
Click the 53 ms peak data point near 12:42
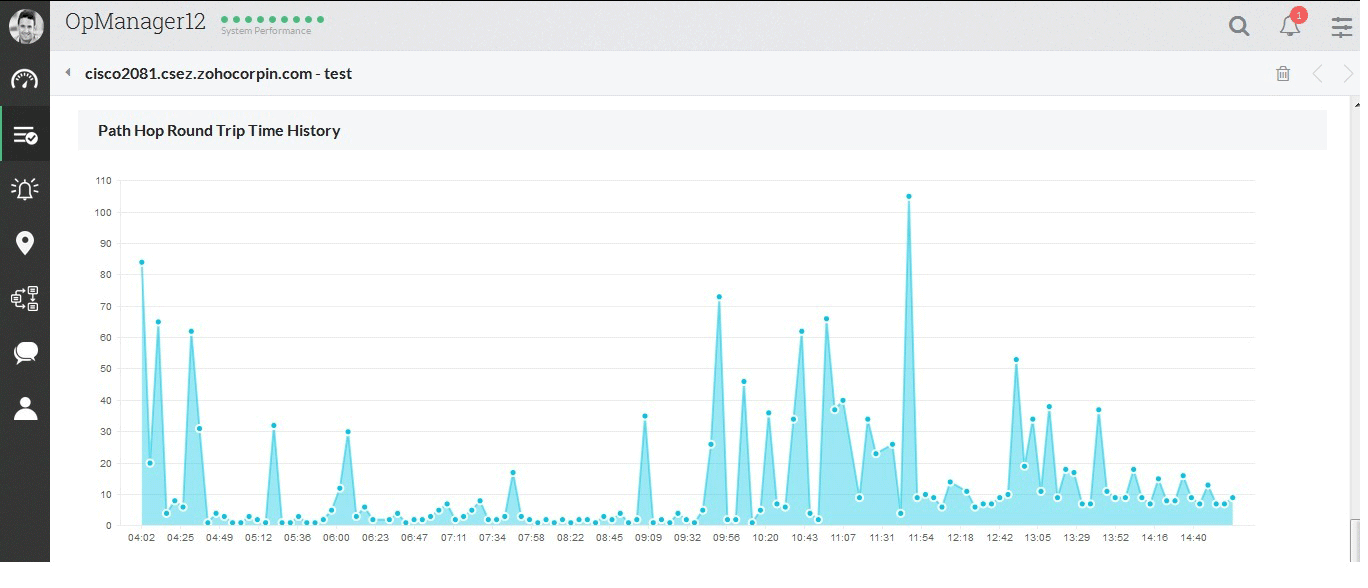(1016, 359)
